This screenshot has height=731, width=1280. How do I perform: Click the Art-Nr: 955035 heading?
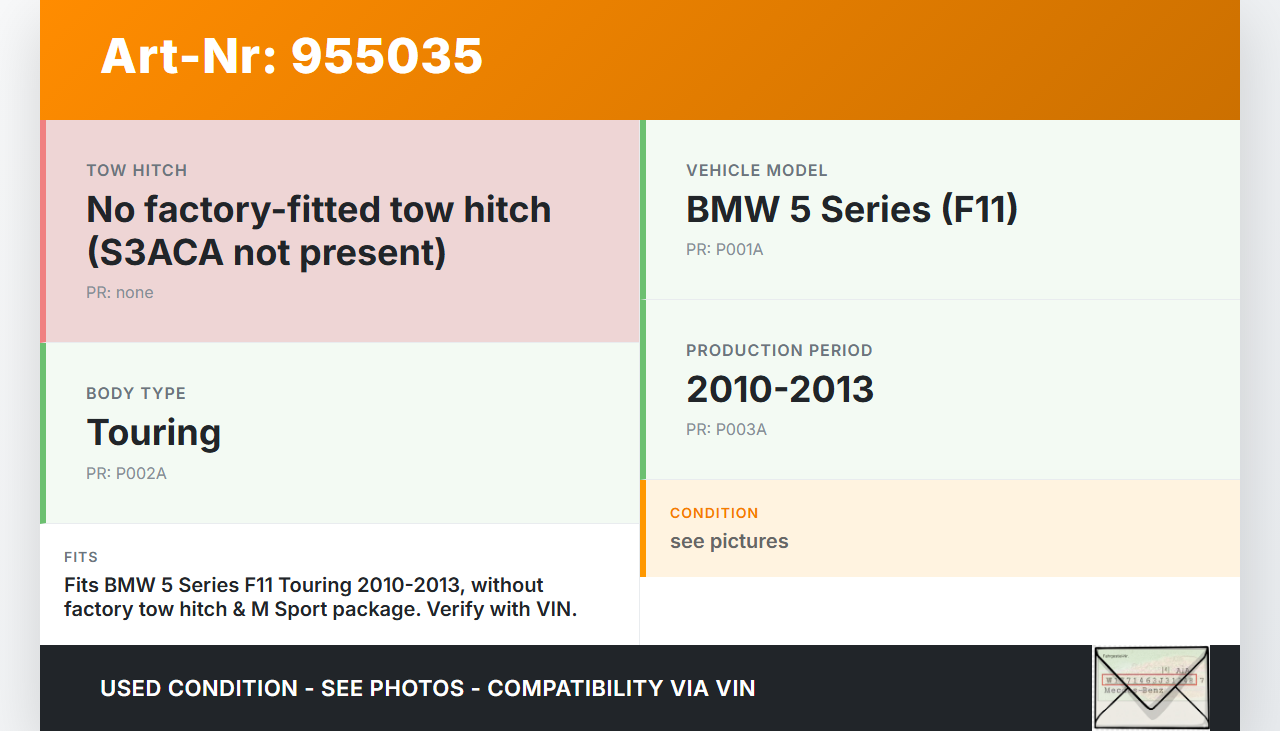(291, 56)
